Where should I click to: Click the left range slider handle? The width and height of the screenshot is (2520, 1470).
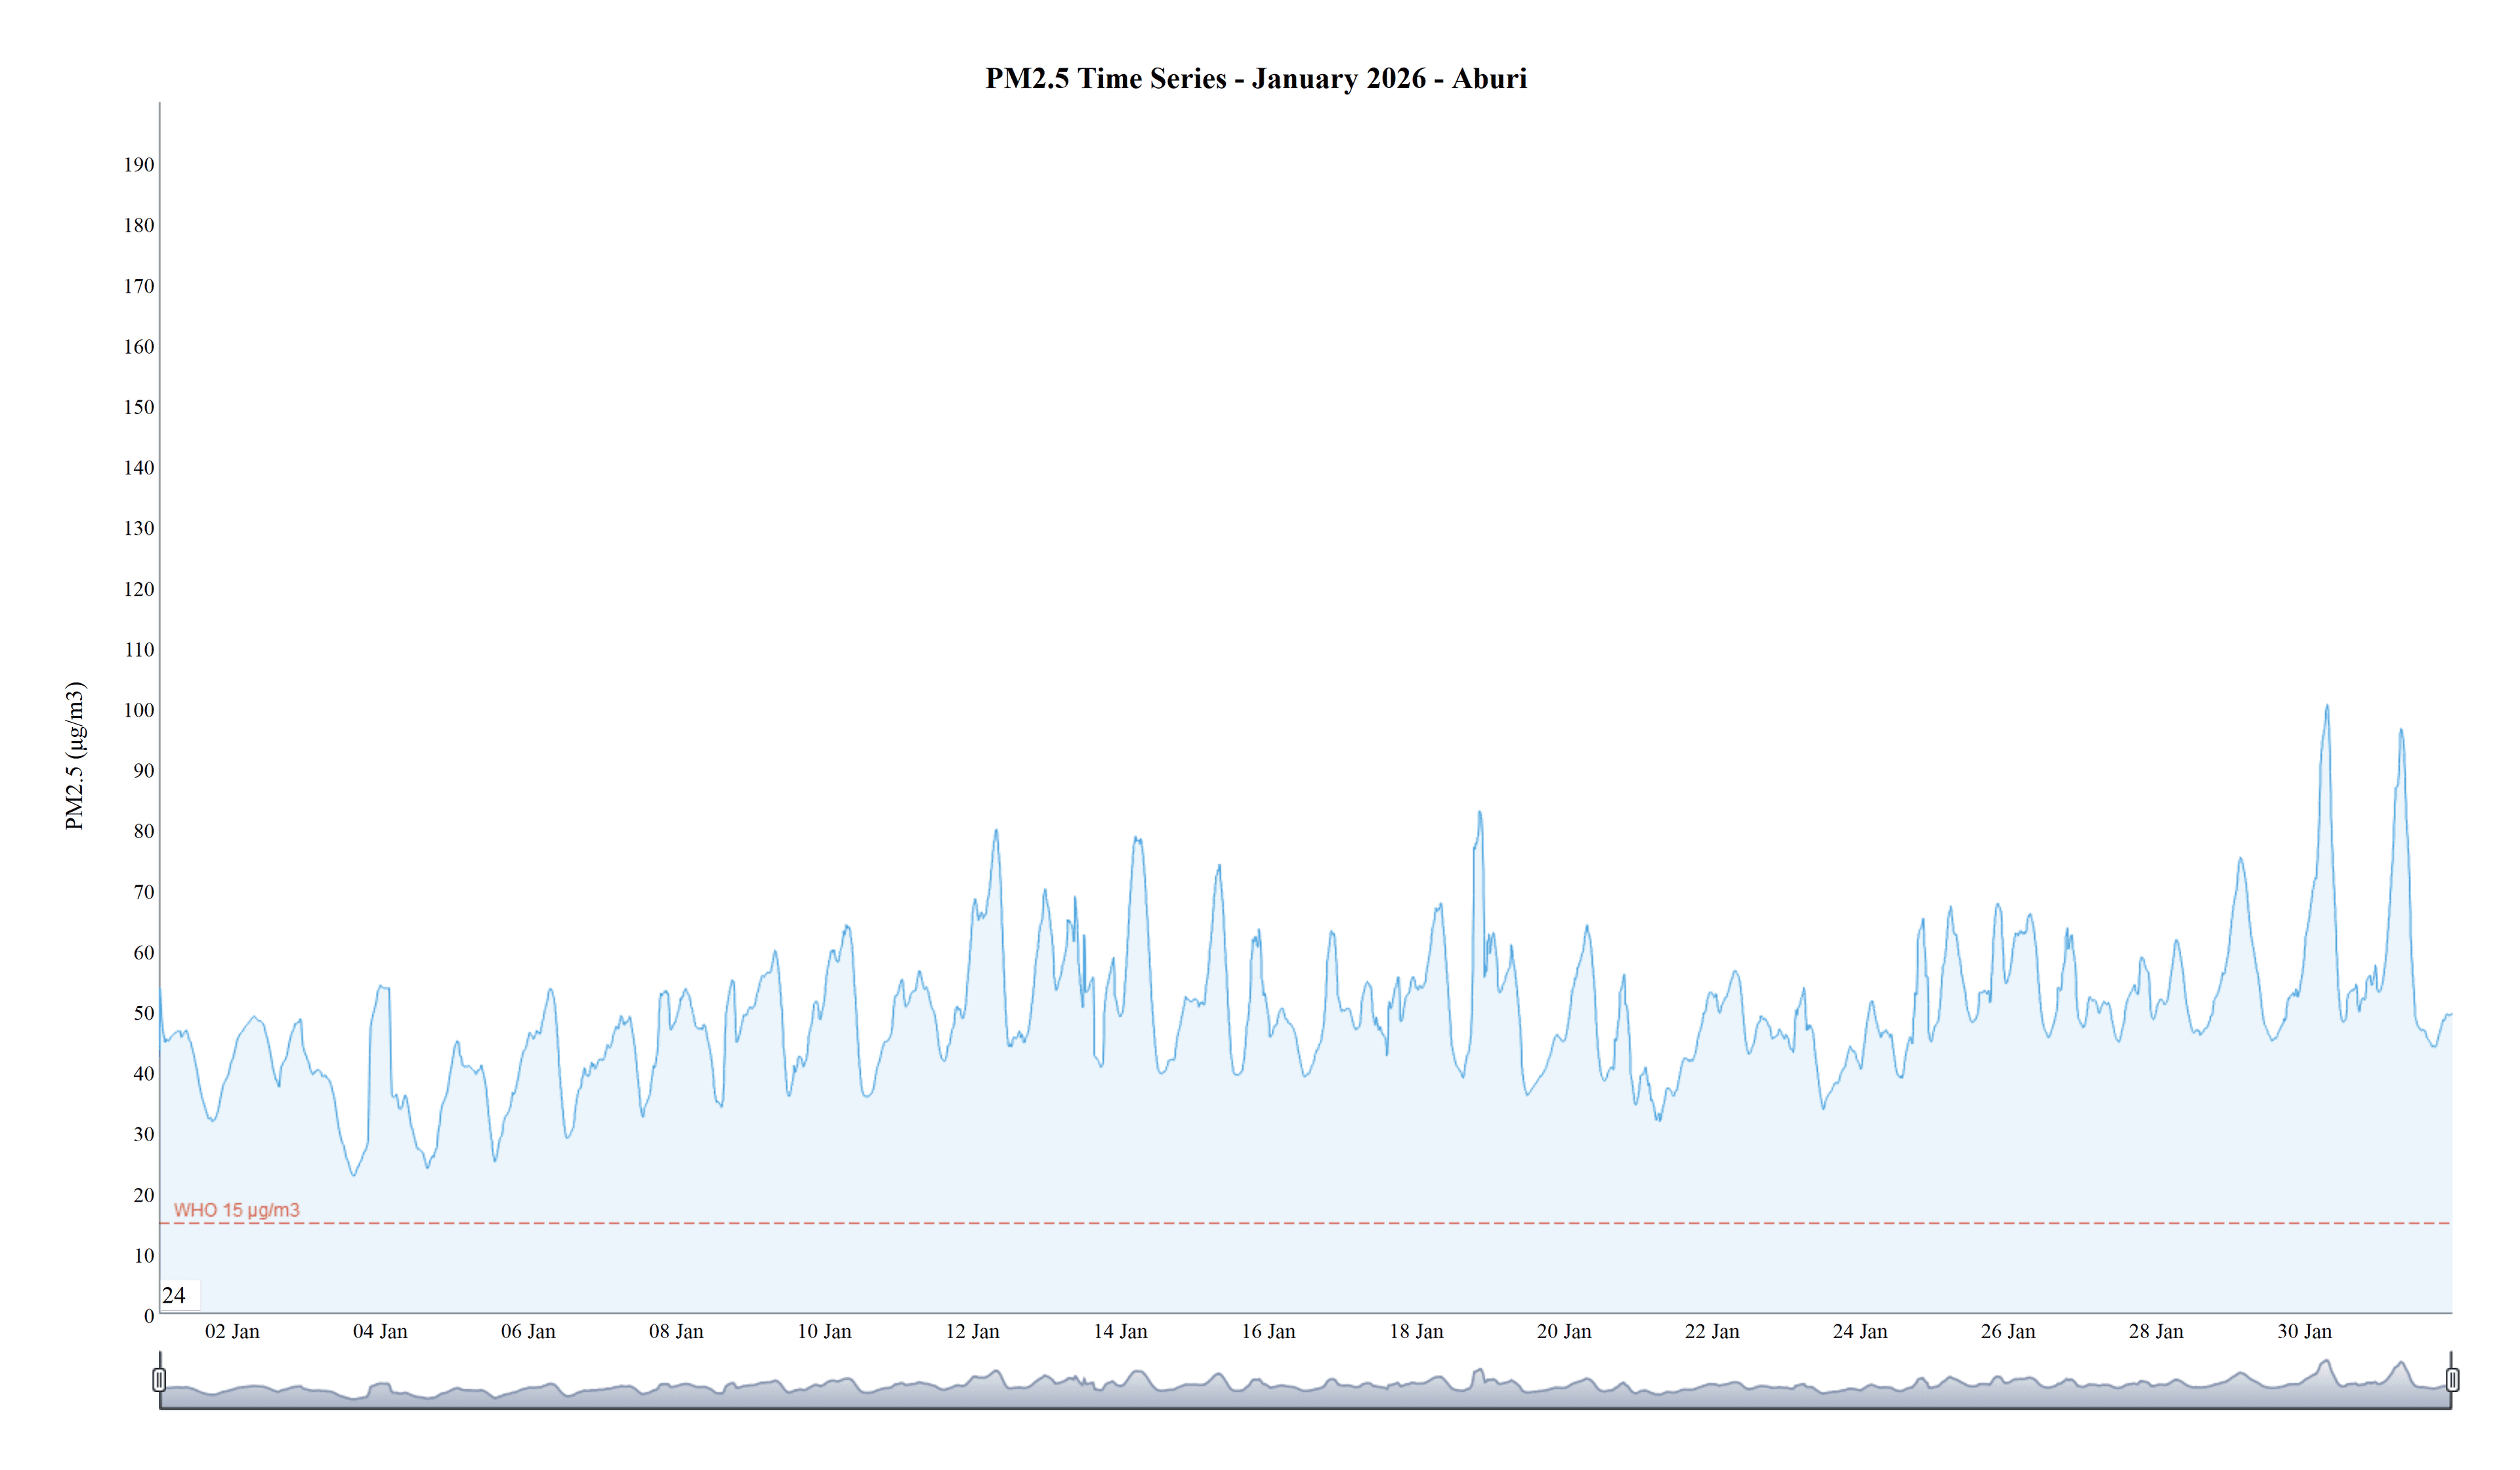(159, 1380)
